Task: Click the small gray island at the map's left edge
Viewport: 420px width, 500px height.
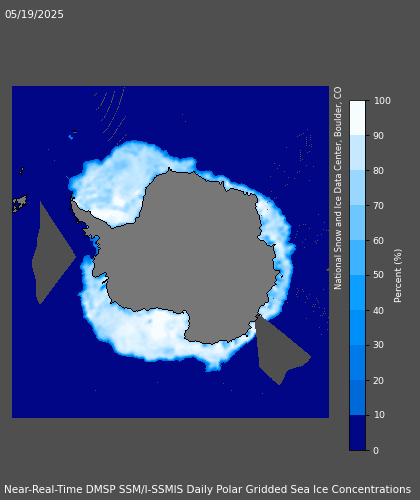Action: click(x=19, y=203)
